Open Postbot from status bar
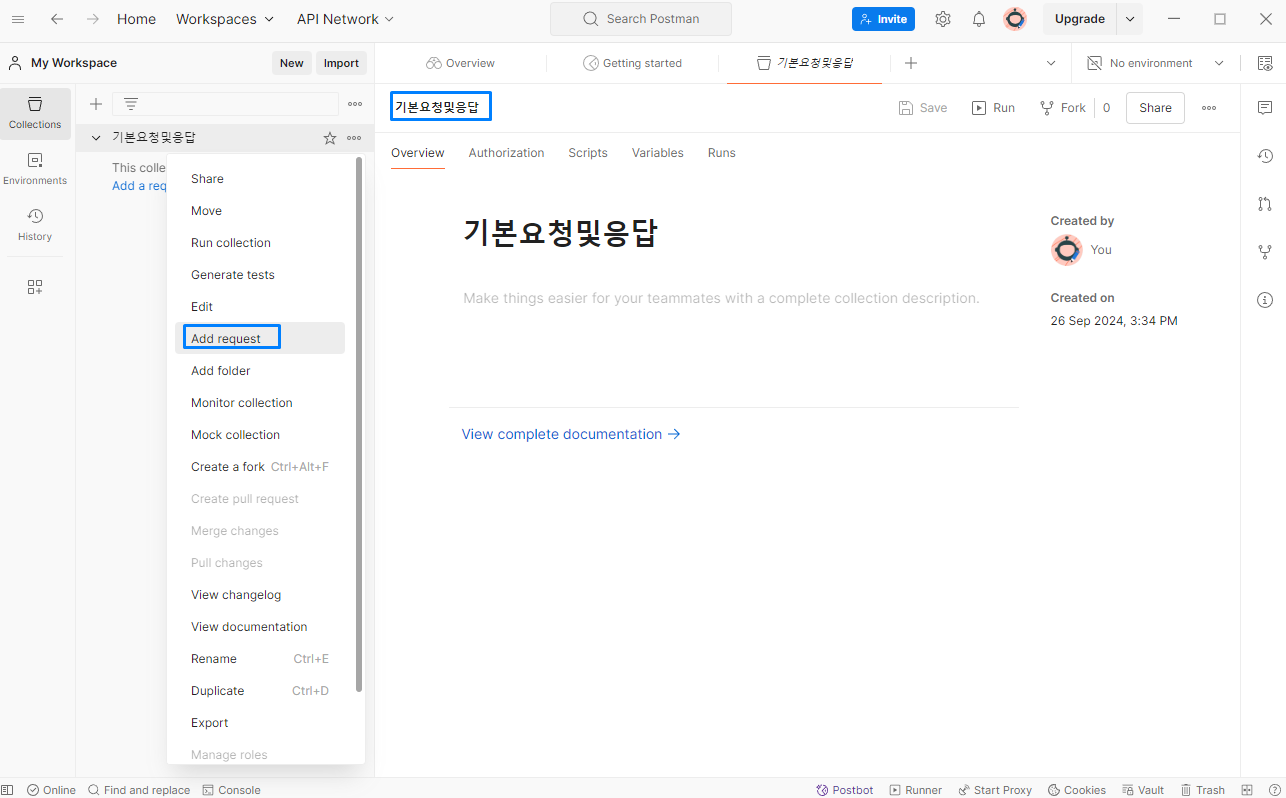The height and width of the screenshot is (798, 1286). click(845, 790)
